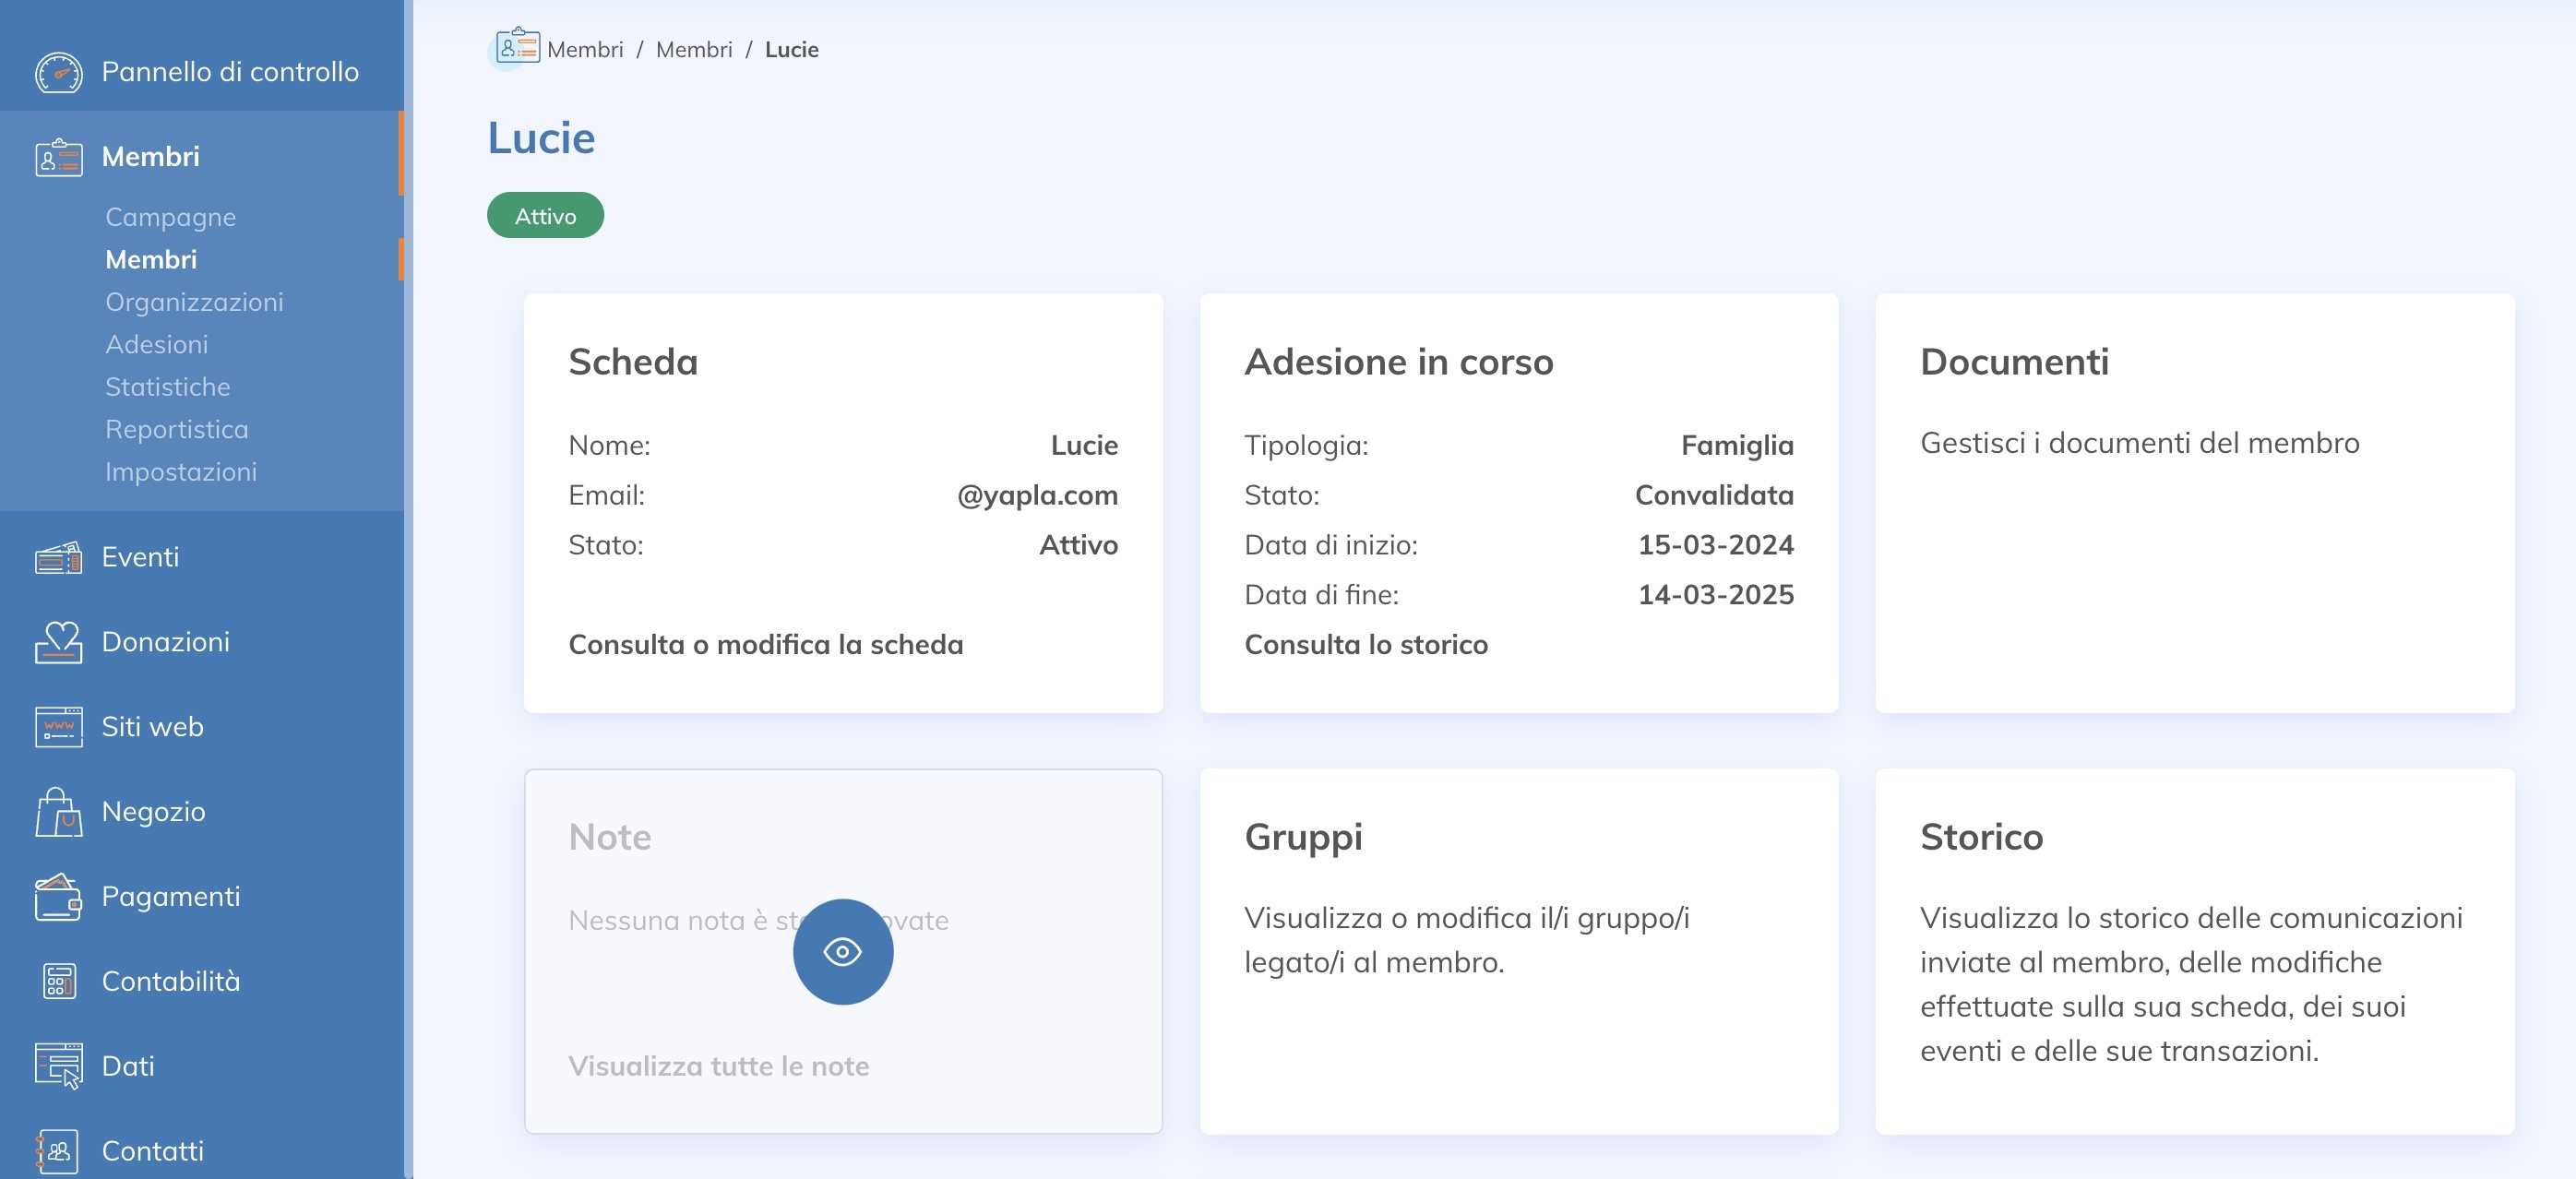Screen dimensions: 2576x1179
Task: Click the middle Membri breadcrumb link
Action: (x=693, y=50)
